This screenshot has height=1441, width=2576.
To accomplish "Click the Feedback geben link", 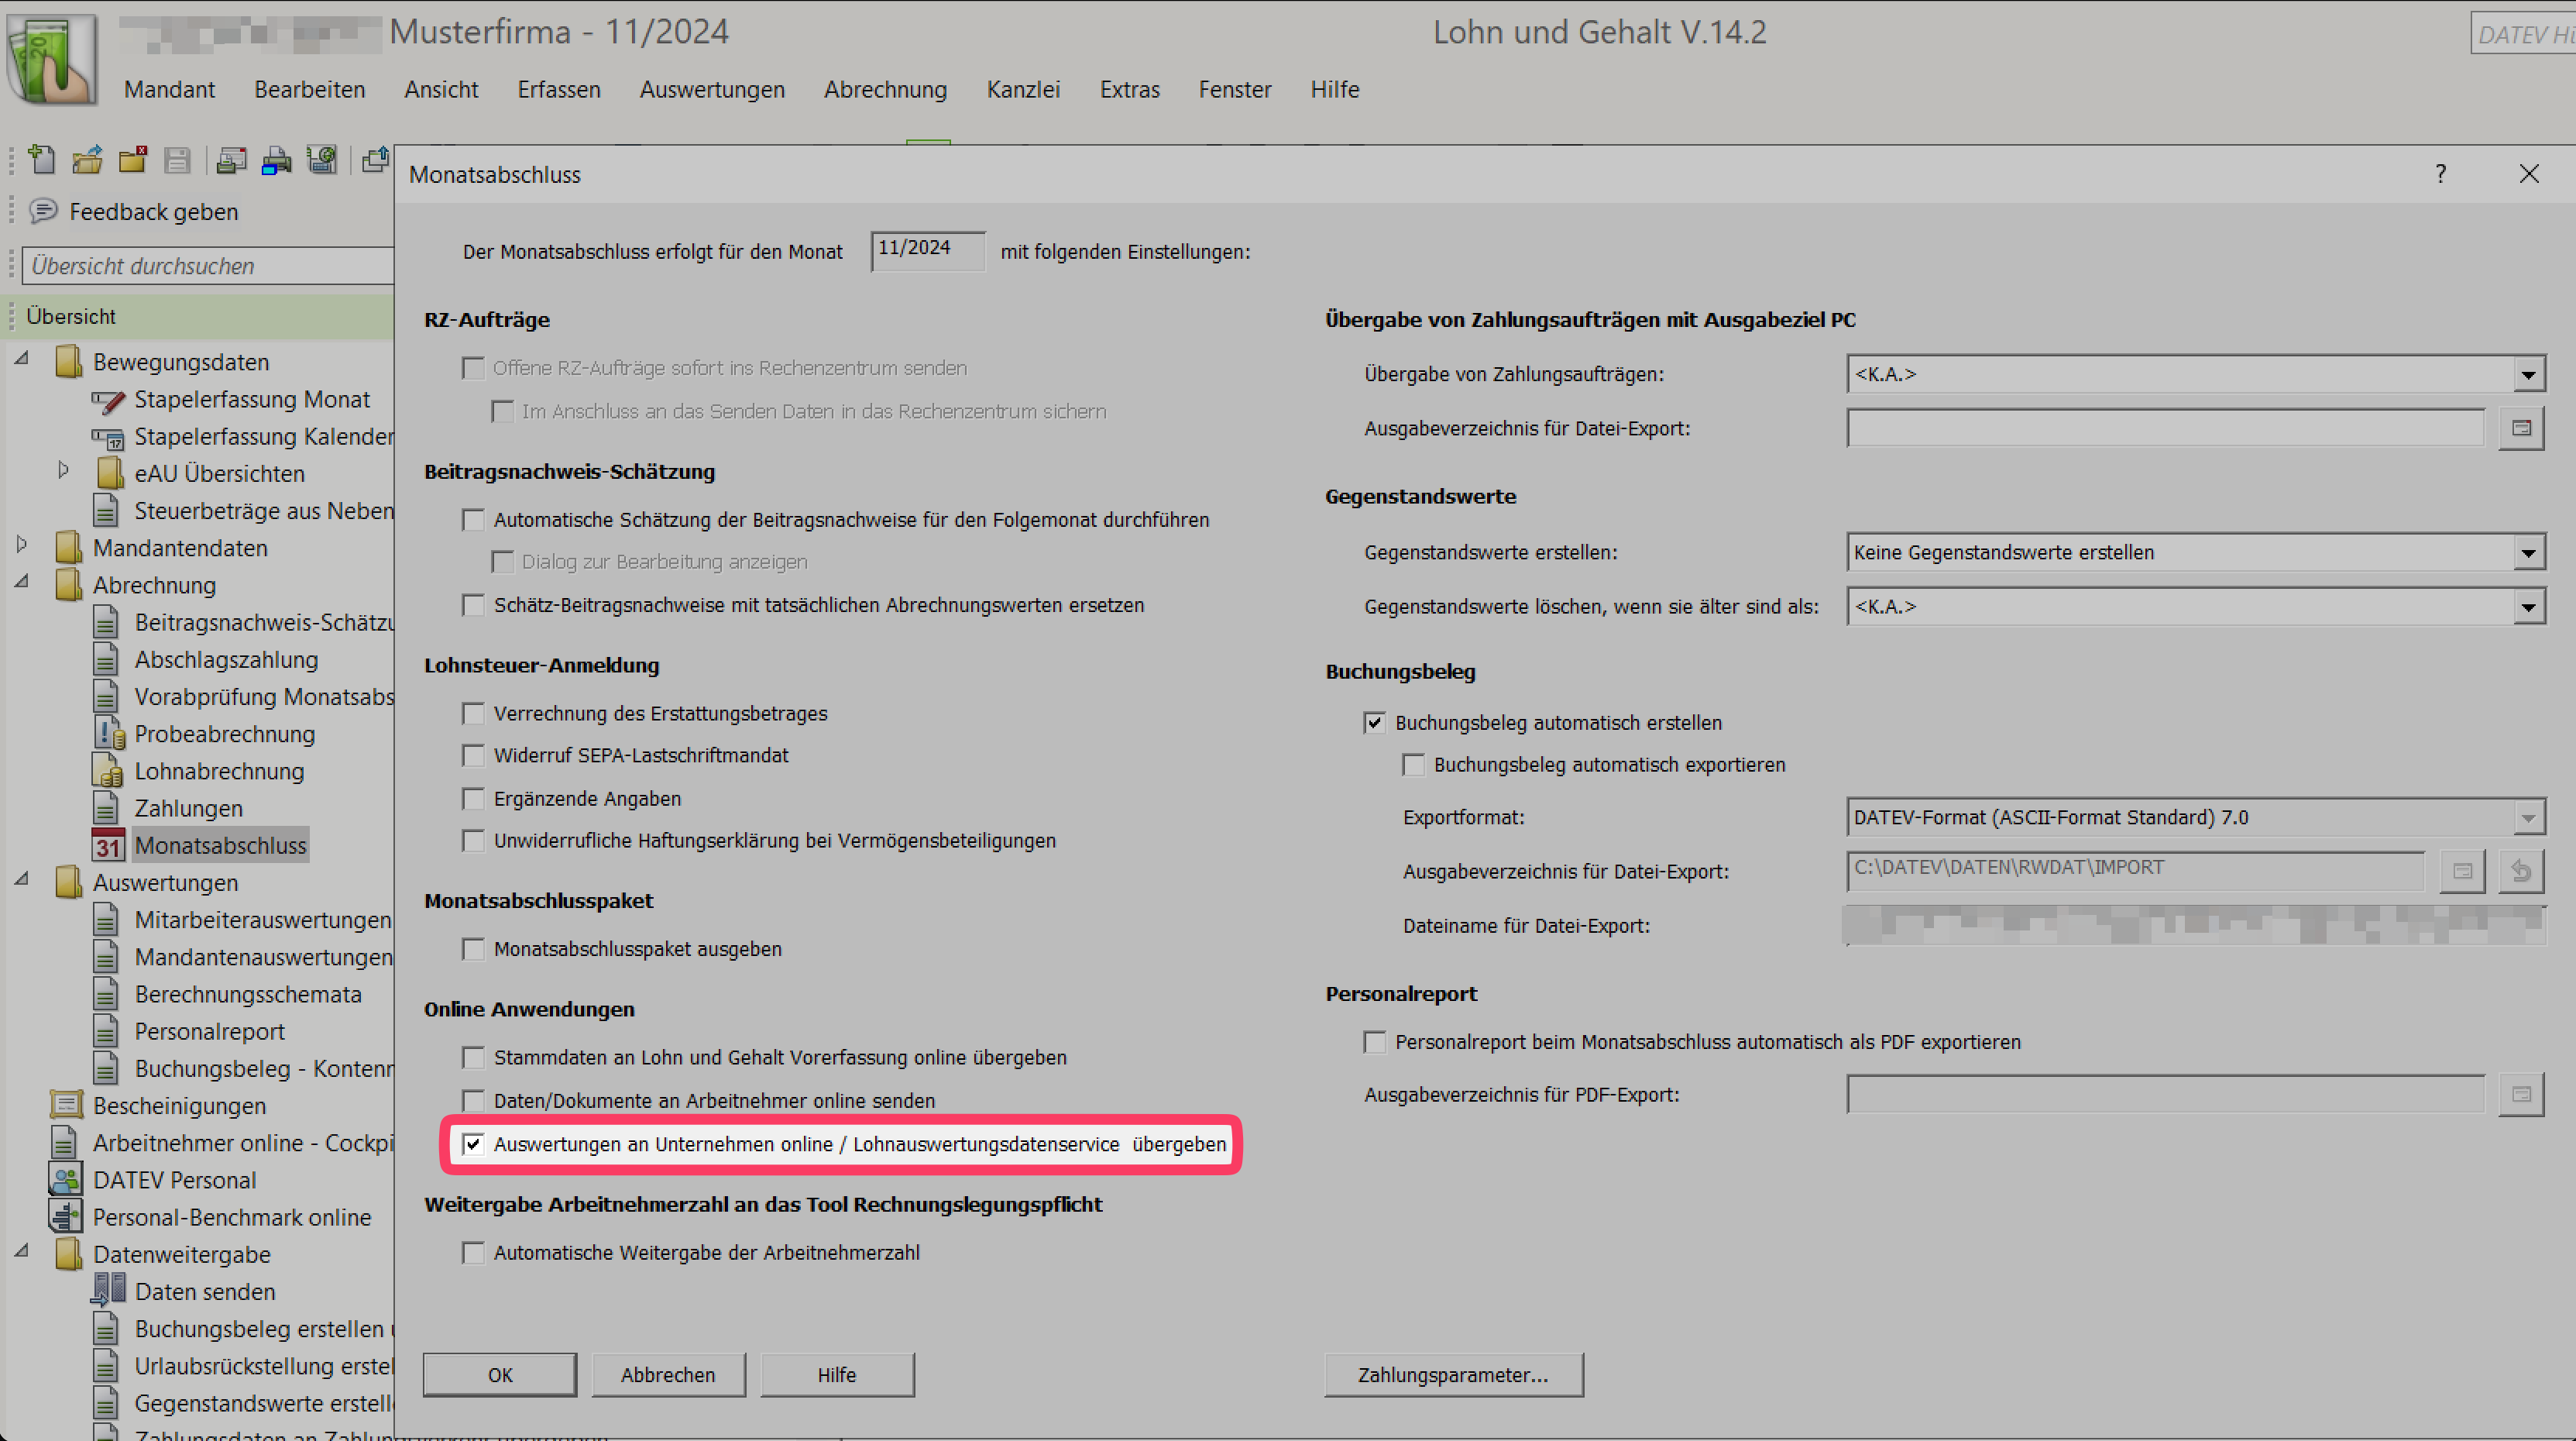I will pyautogui.click(x=153, y=212).
